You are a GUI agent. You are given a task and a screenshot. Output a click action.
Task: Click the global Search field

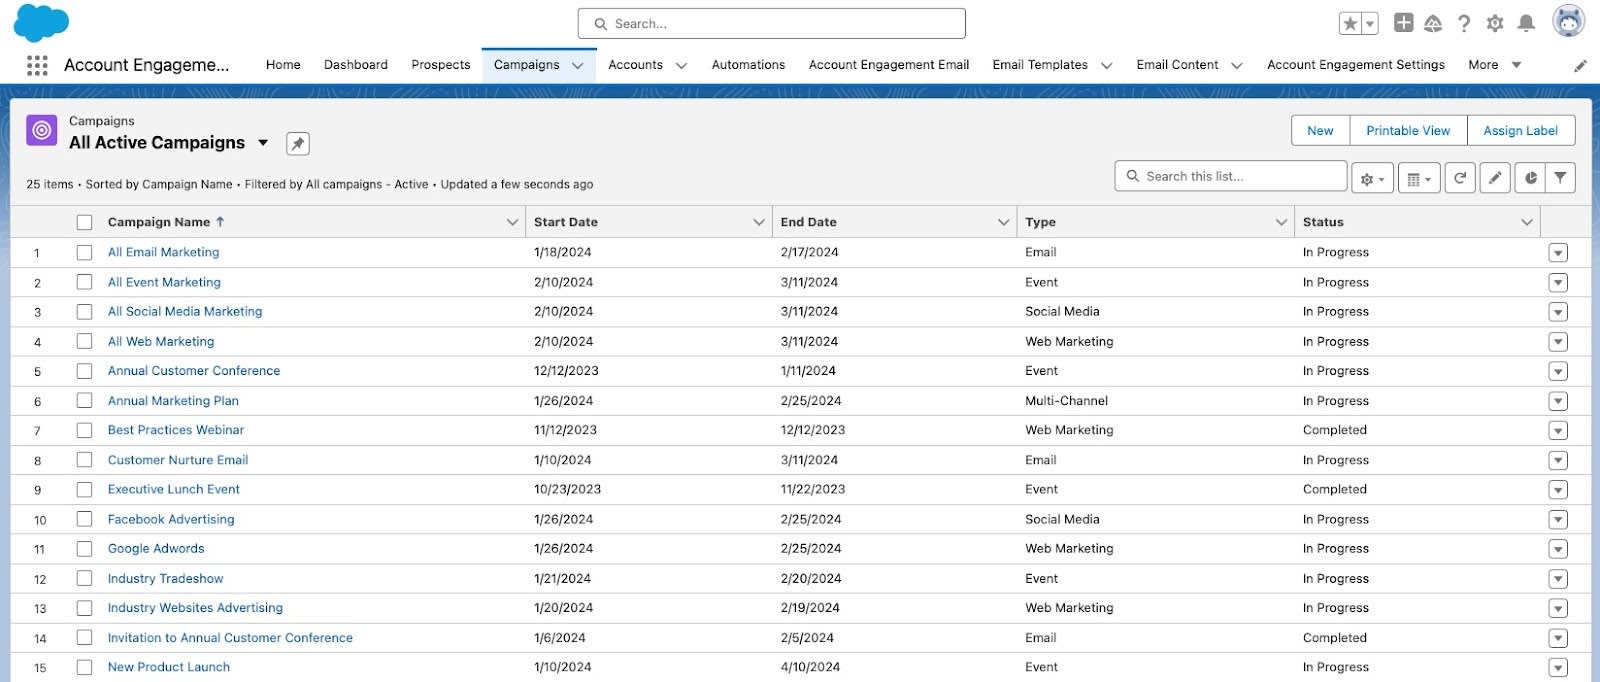[x=772, y=24]
